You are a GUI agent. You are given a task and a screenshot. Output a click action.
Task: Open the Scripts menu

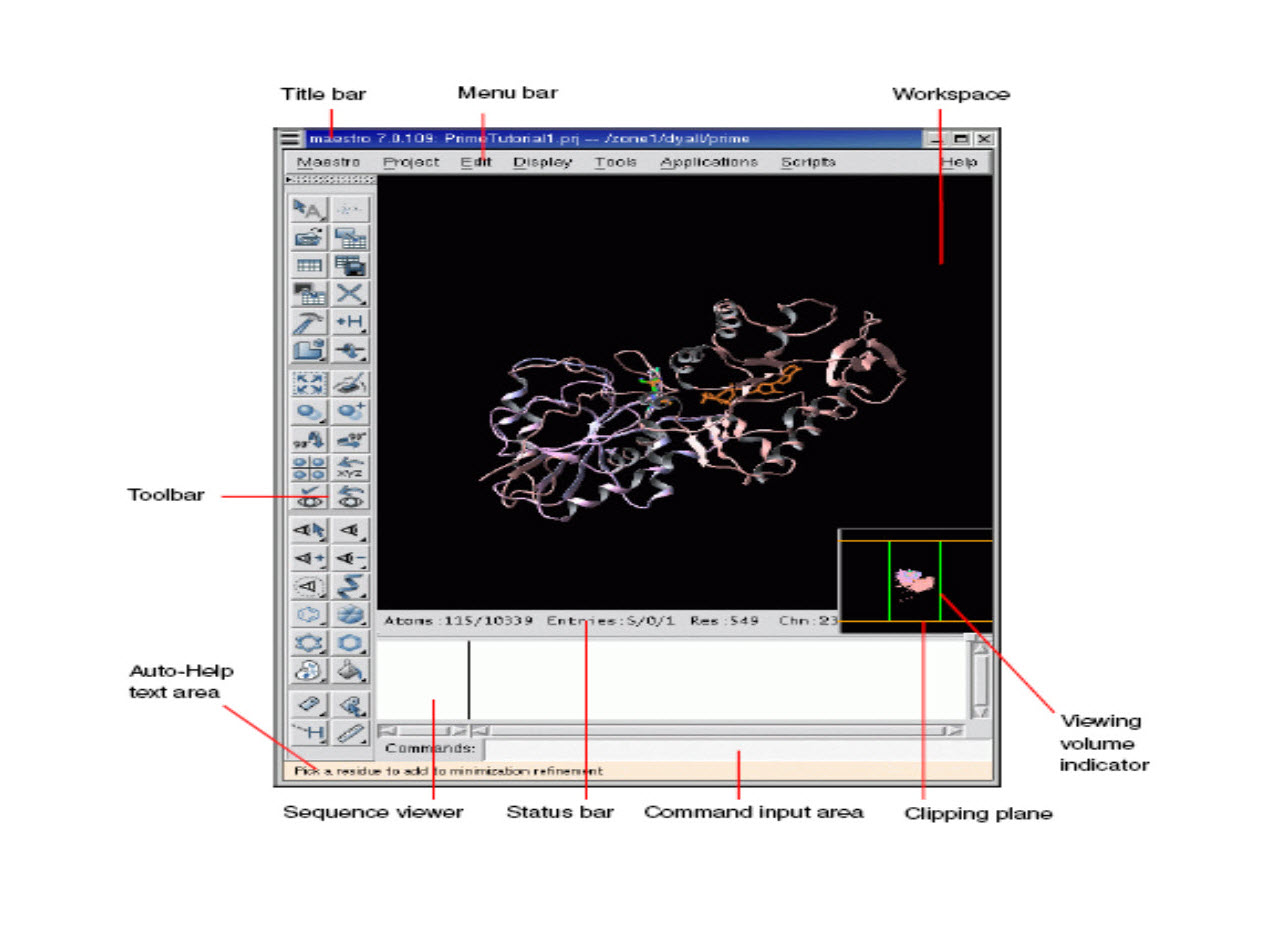click(x=807, y=162)
